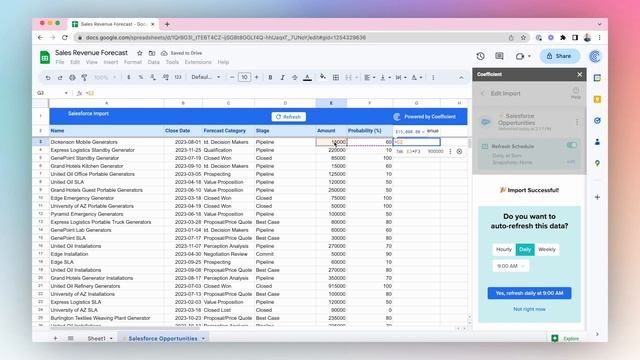The height and width of the screenshot is (360, 640).
Task: Click the Coefficient account avatar icon
Action: coord(595,56)
